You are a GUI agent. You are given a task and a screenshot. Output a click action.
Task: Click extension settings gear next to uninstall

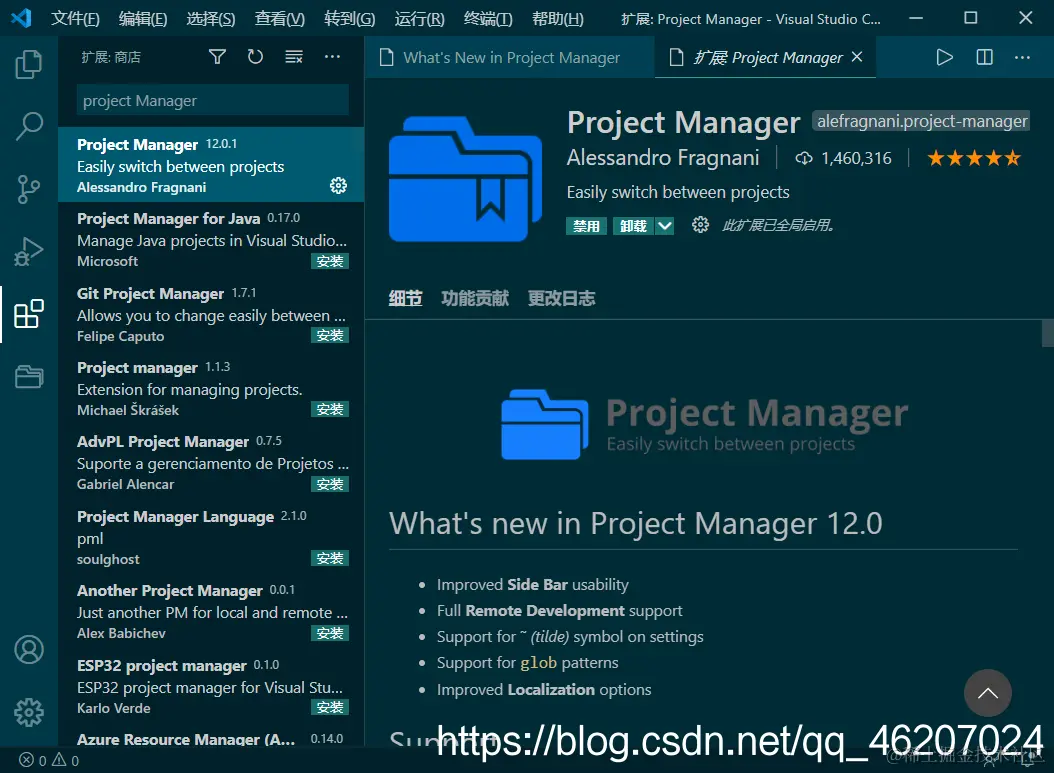(x=700, y=225)
